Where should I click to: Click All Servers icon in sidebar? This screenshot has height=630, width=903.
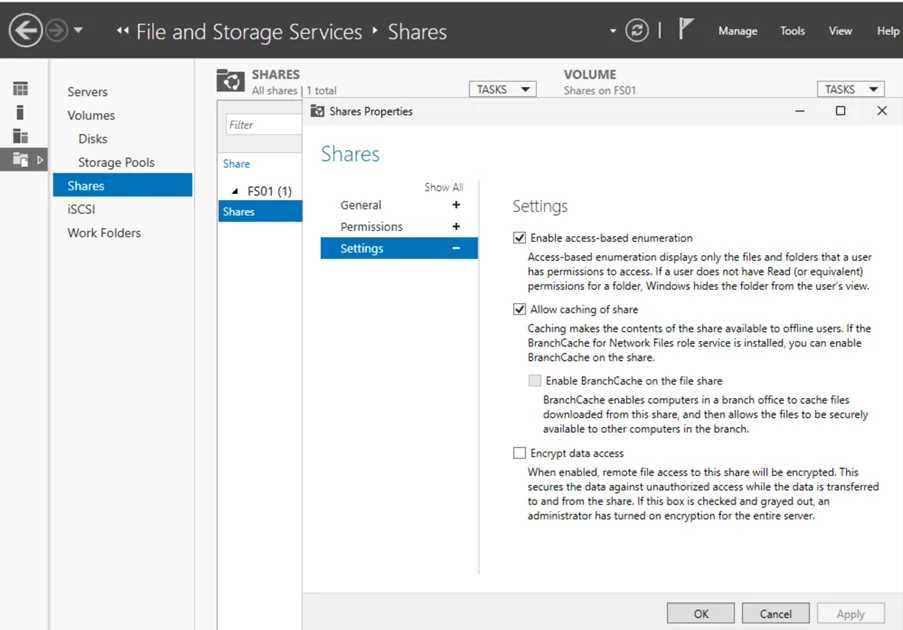(20, 136)
